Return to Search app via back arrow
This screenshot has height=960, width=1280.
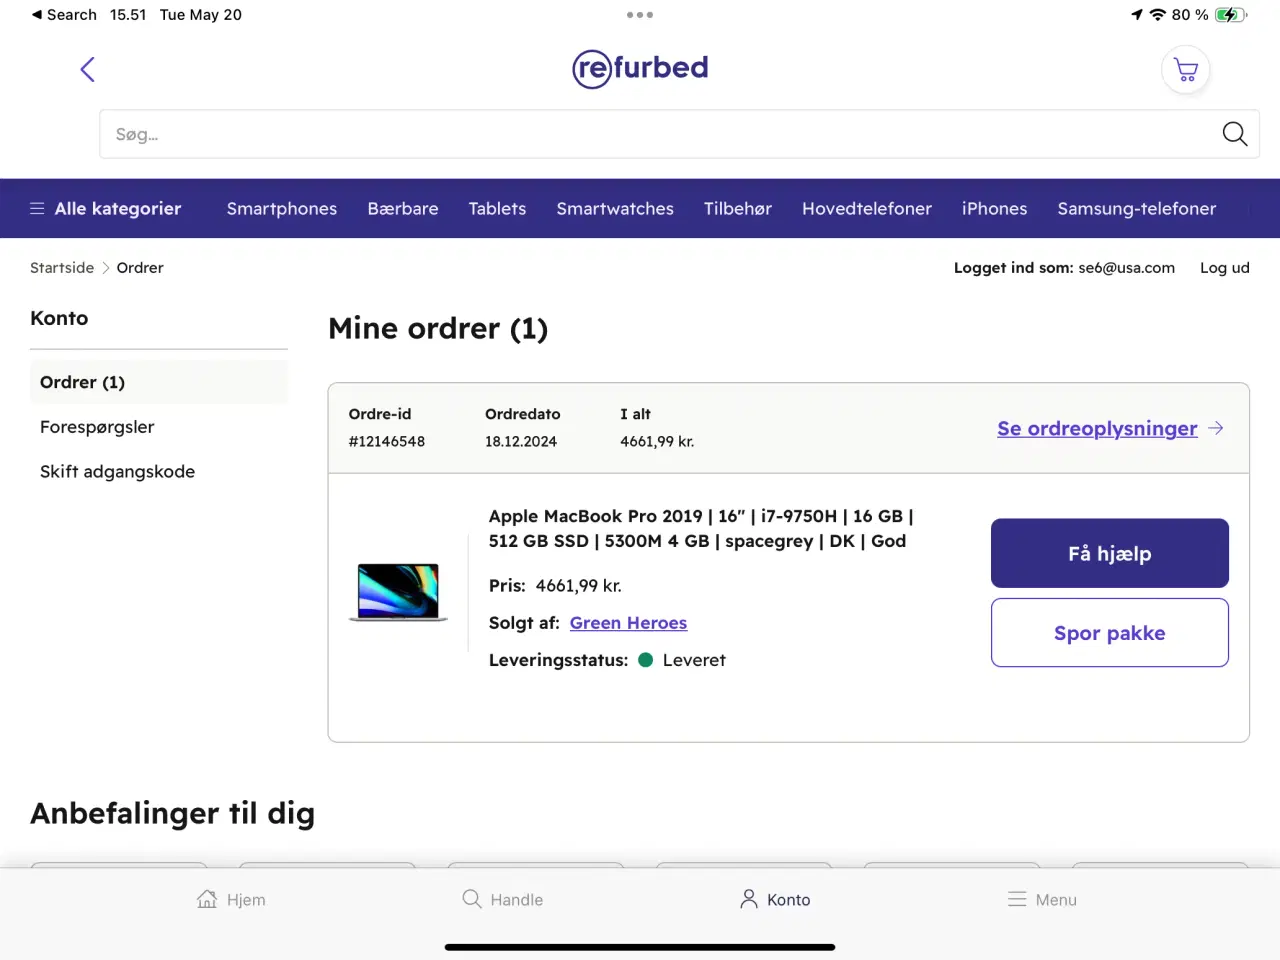click(64, 15)
